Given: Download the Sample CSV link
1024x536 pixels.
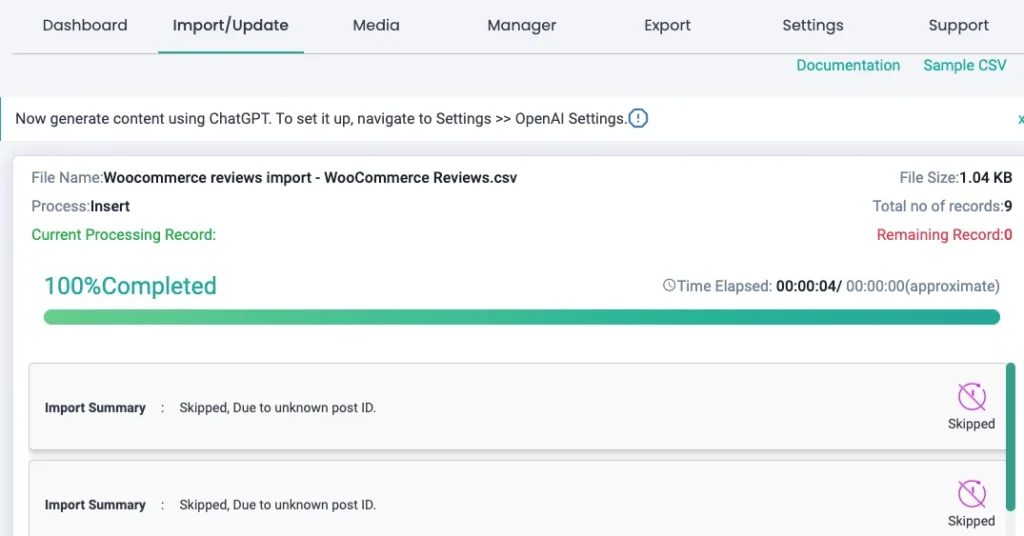Looking at the screenshot, I should pos(964,66).
